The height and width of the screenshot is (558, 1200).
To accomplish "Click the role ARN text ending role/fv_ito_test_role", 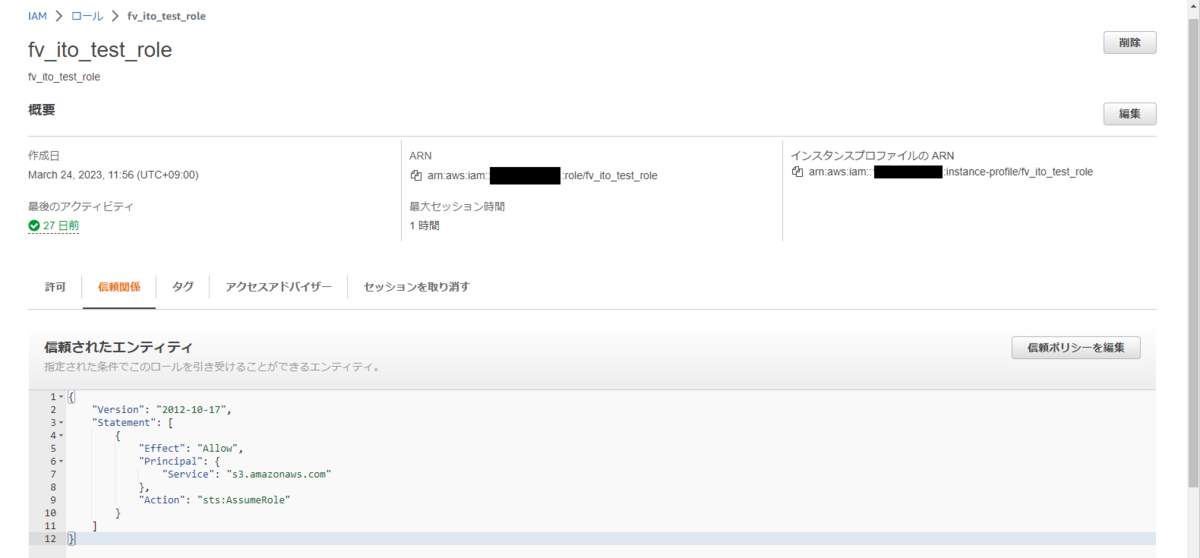I will (x=542, y=176).
